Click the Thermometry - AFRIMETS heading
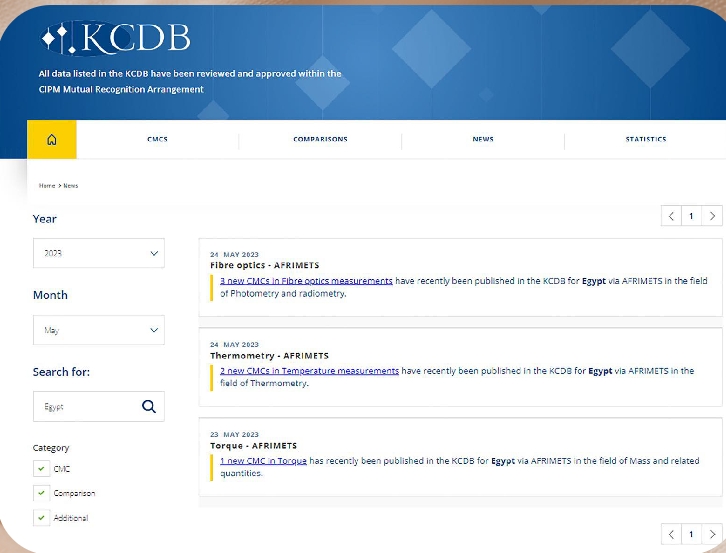Screen dimensions: 726x553 tap(269, 356)
